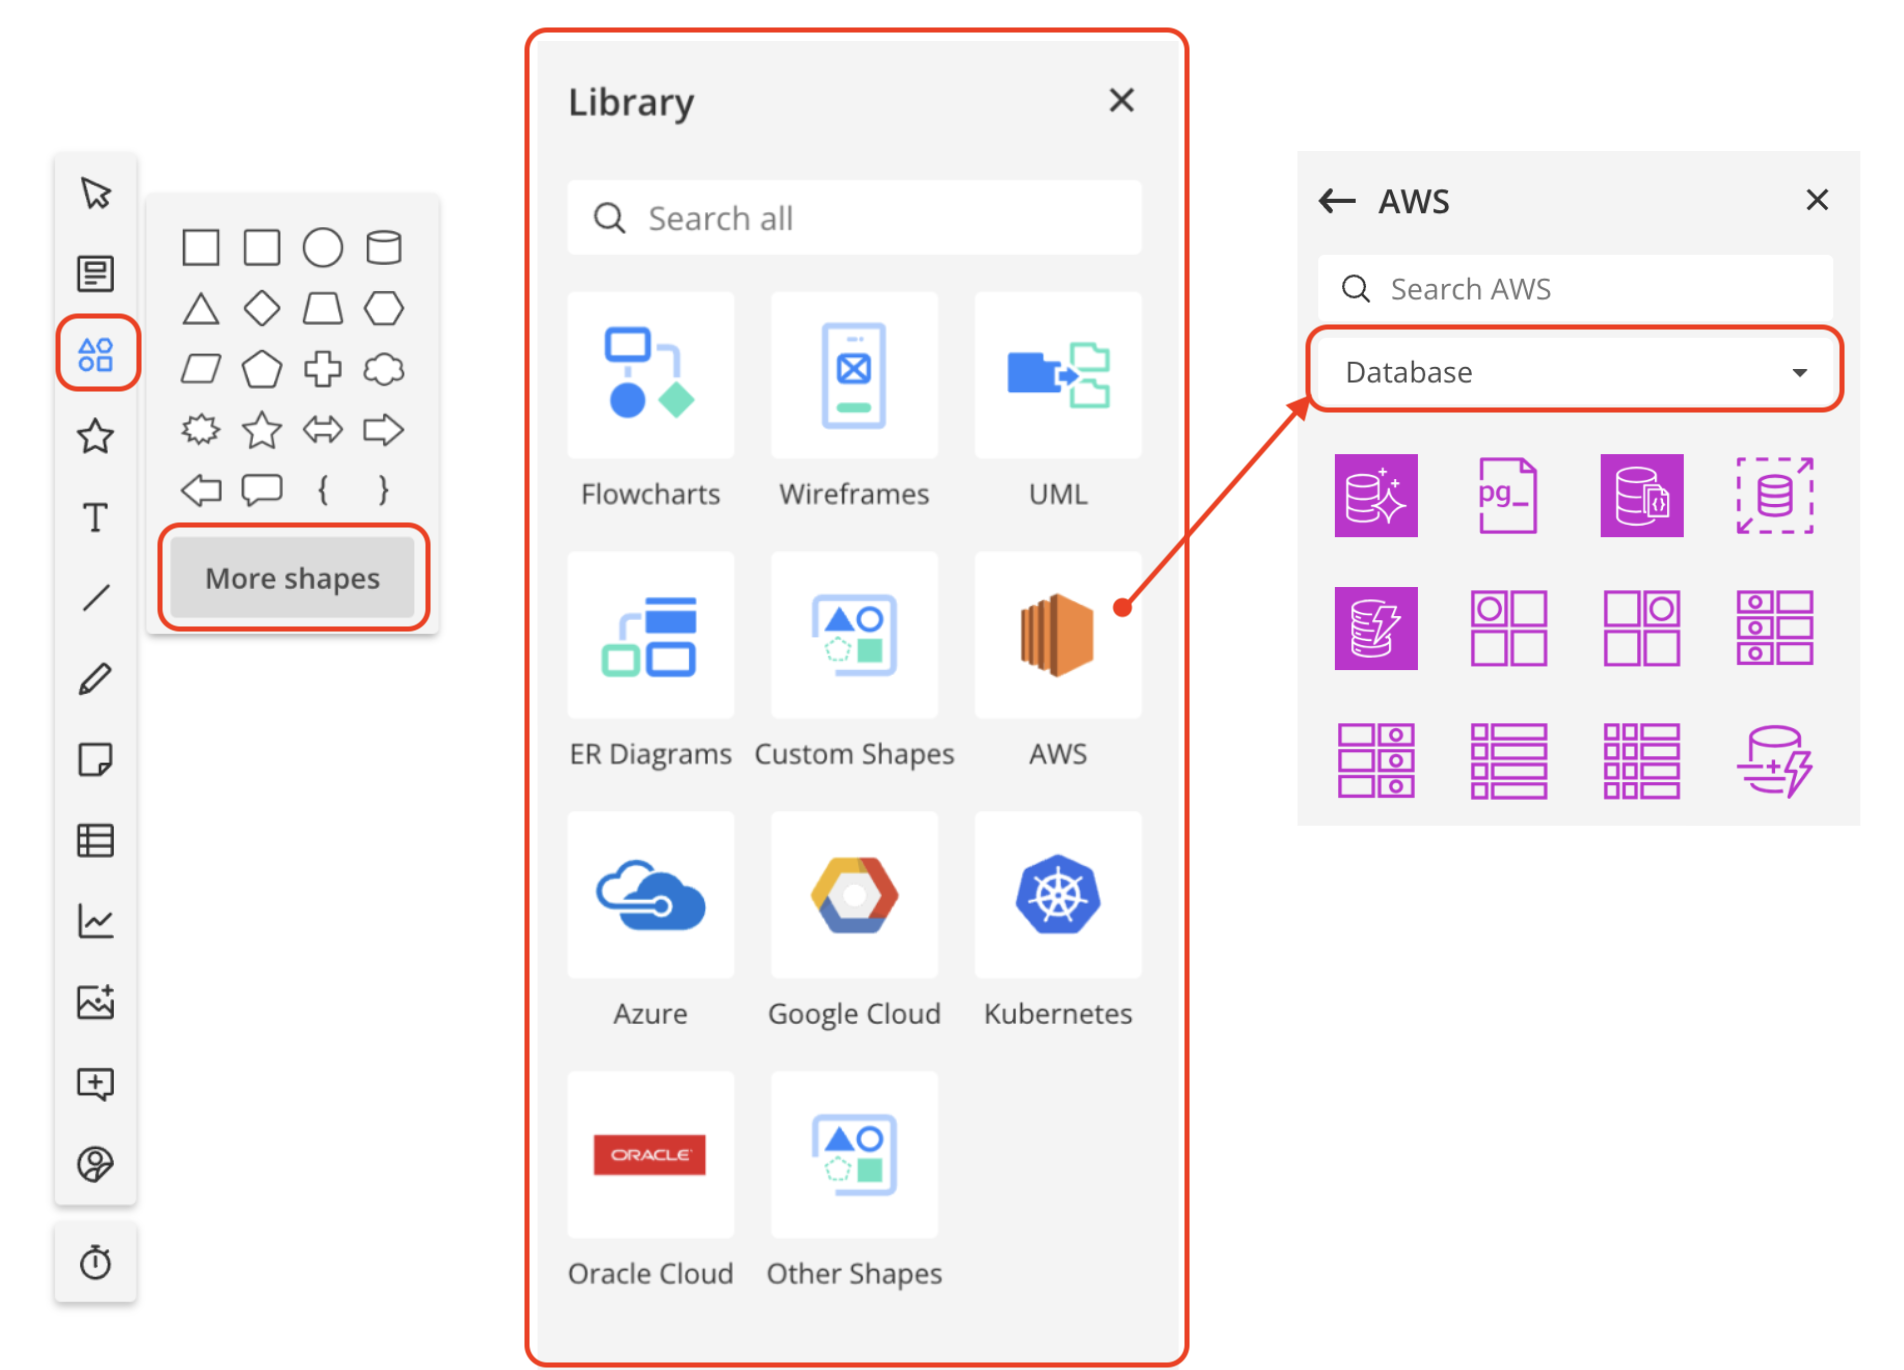1904x1370 pixels.
Task: Select the line drawing tool
Action: (x=96, y=598)
